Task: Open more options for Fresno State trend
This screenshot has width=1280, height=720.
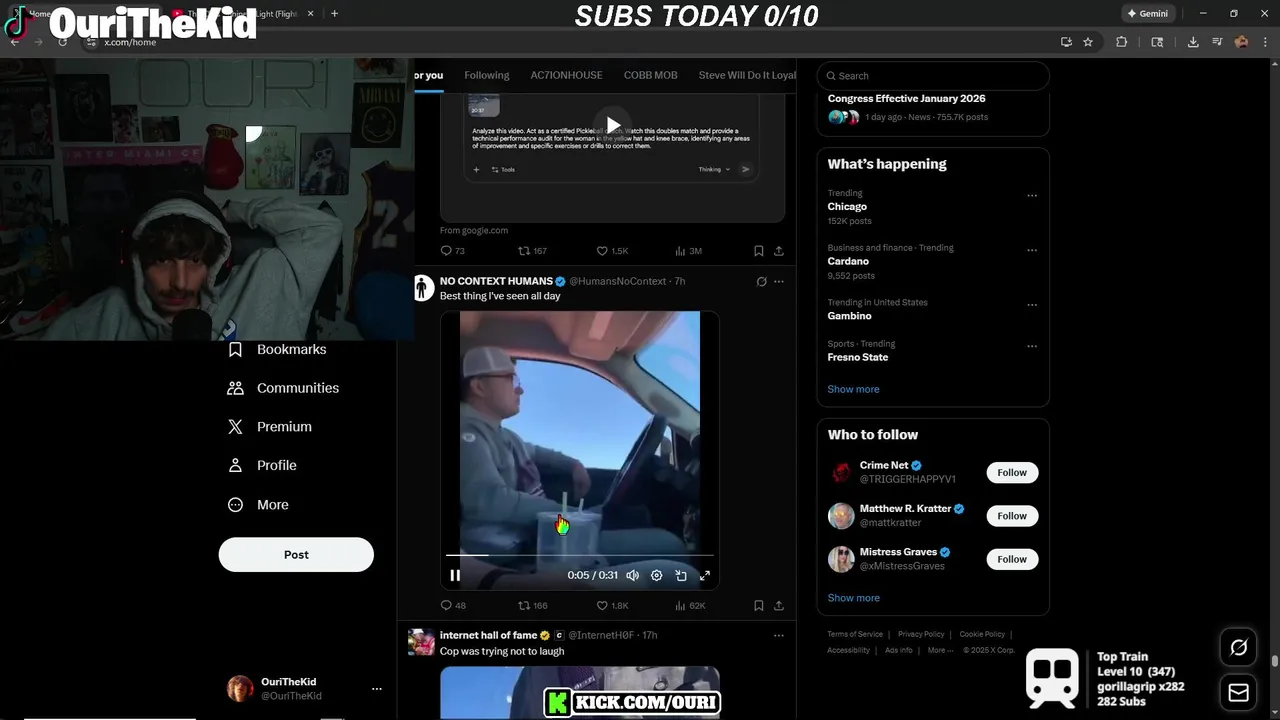Action: click(x=1032, y=347)
